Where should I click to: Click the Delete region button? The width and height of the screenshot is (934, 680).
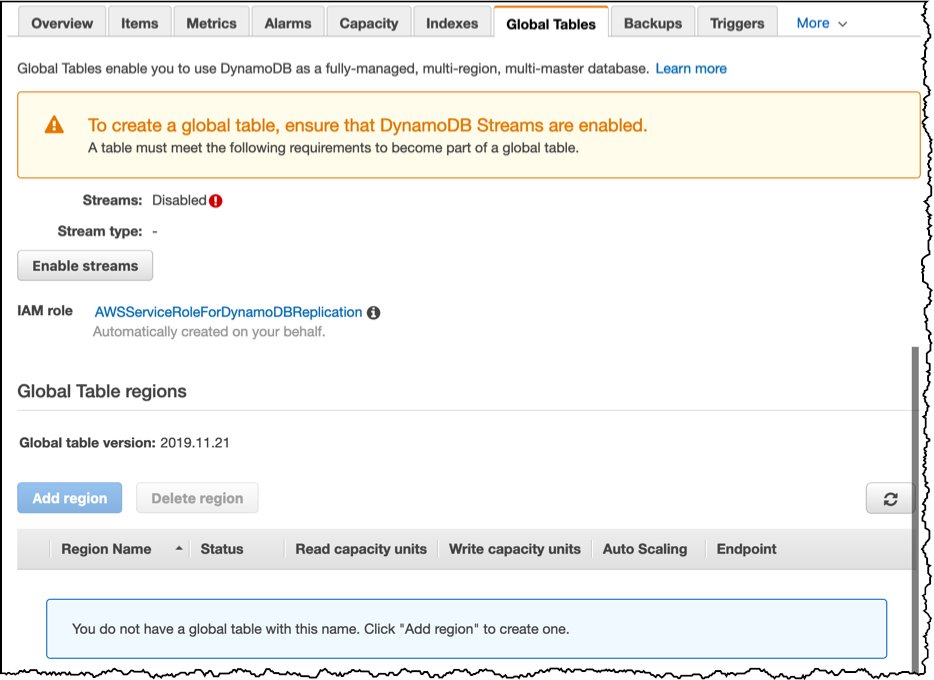(x=197, y=498)
